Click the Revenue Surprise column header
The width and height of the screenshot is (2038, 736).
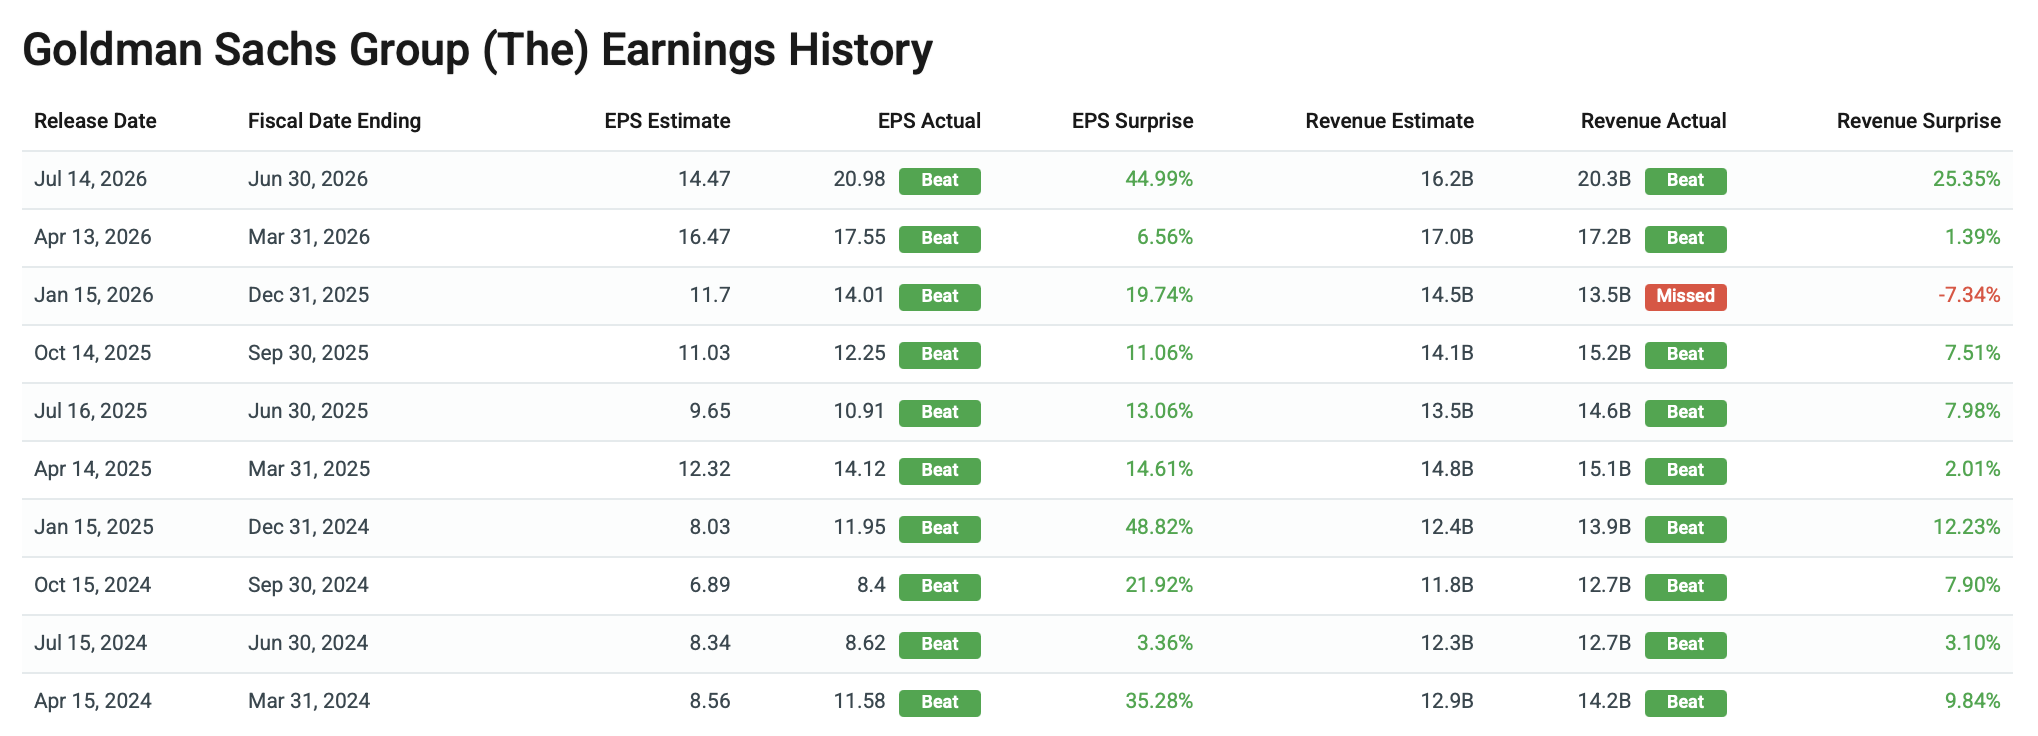tap(1918, 121)
